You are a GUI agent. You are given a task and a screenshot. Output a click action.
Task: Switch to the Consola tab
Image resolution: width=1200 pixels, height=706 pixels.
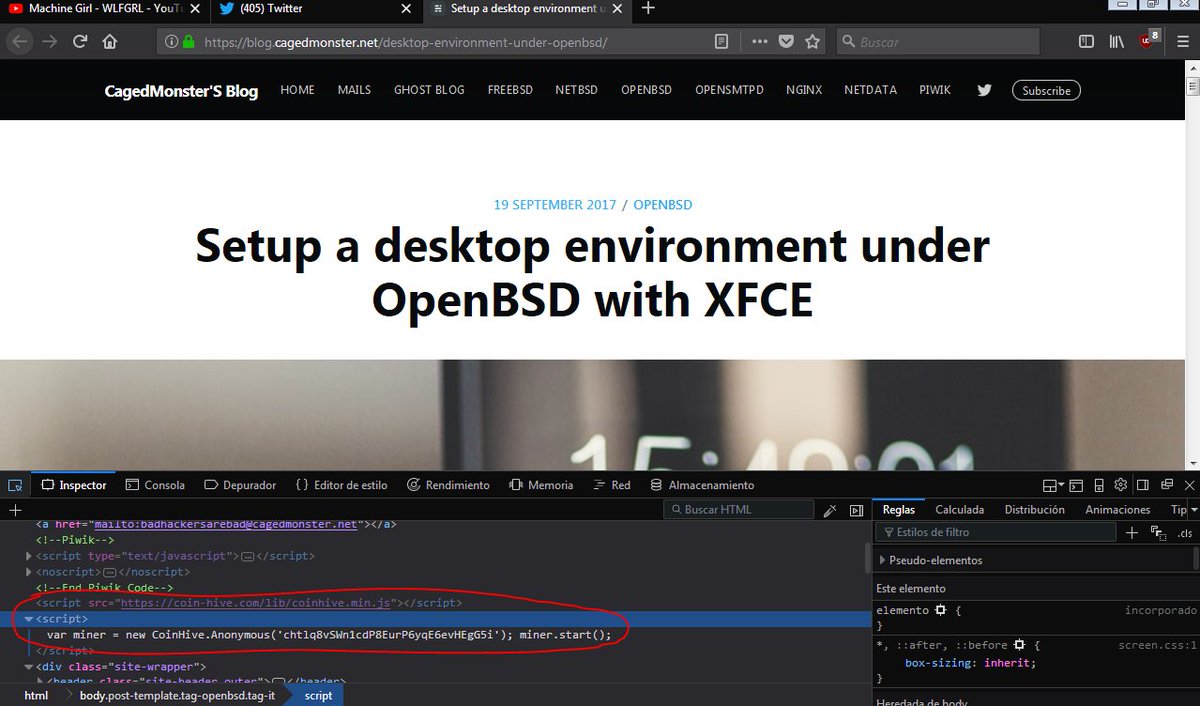click(x=155, y=485)
